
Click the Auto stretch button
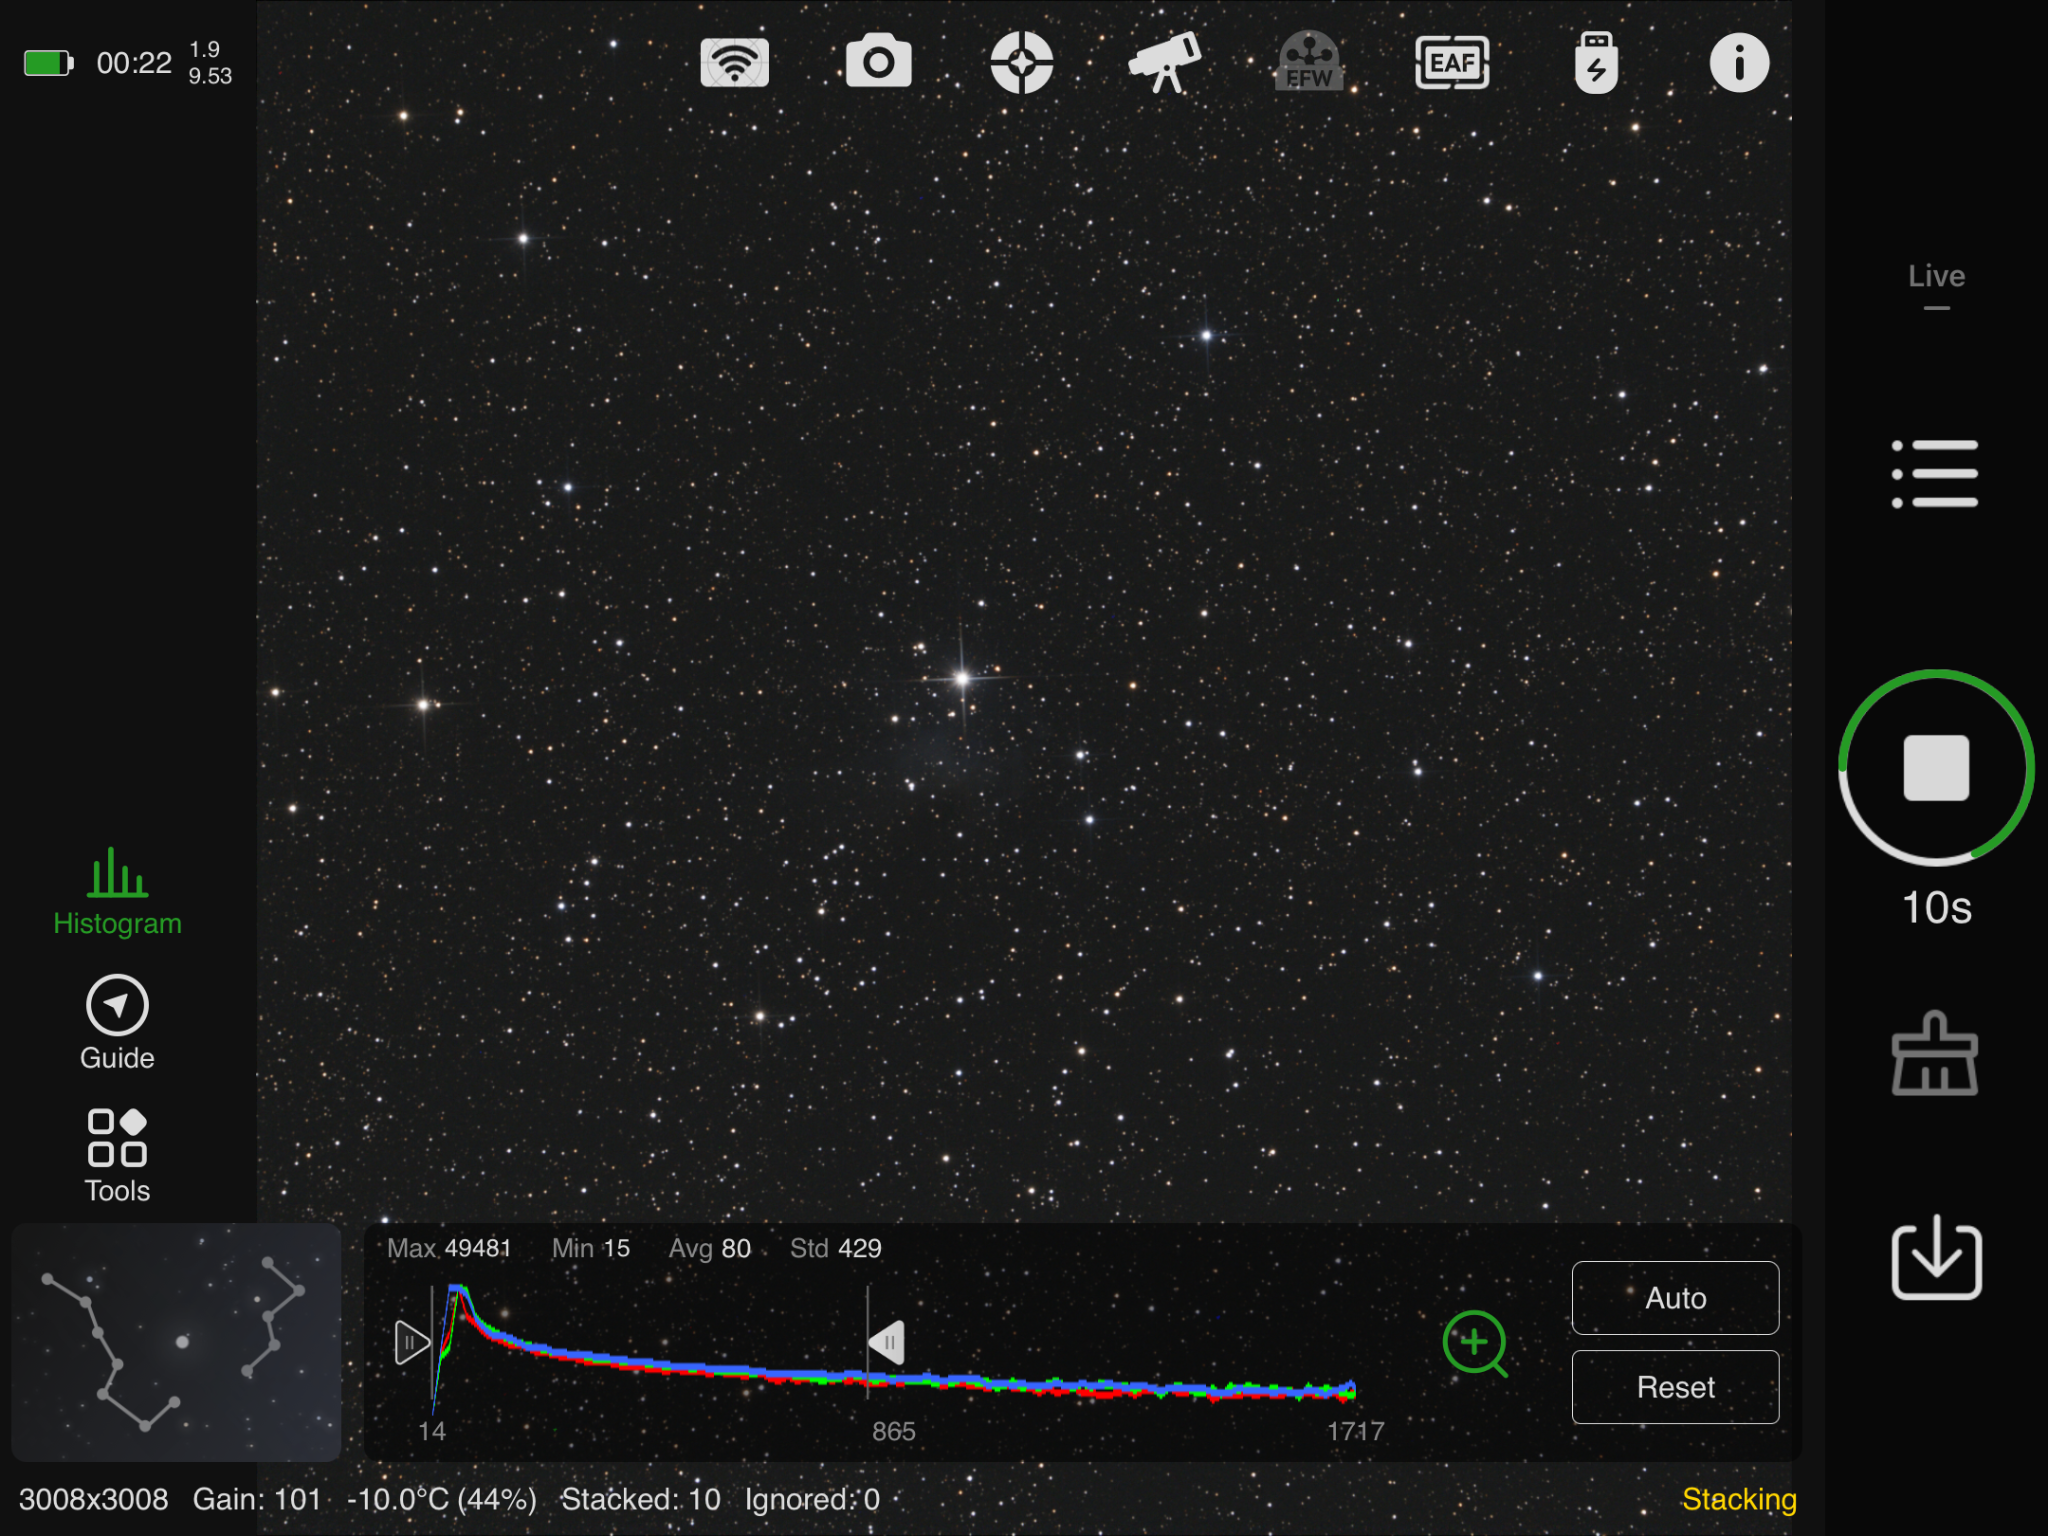pos(1675,1298)
